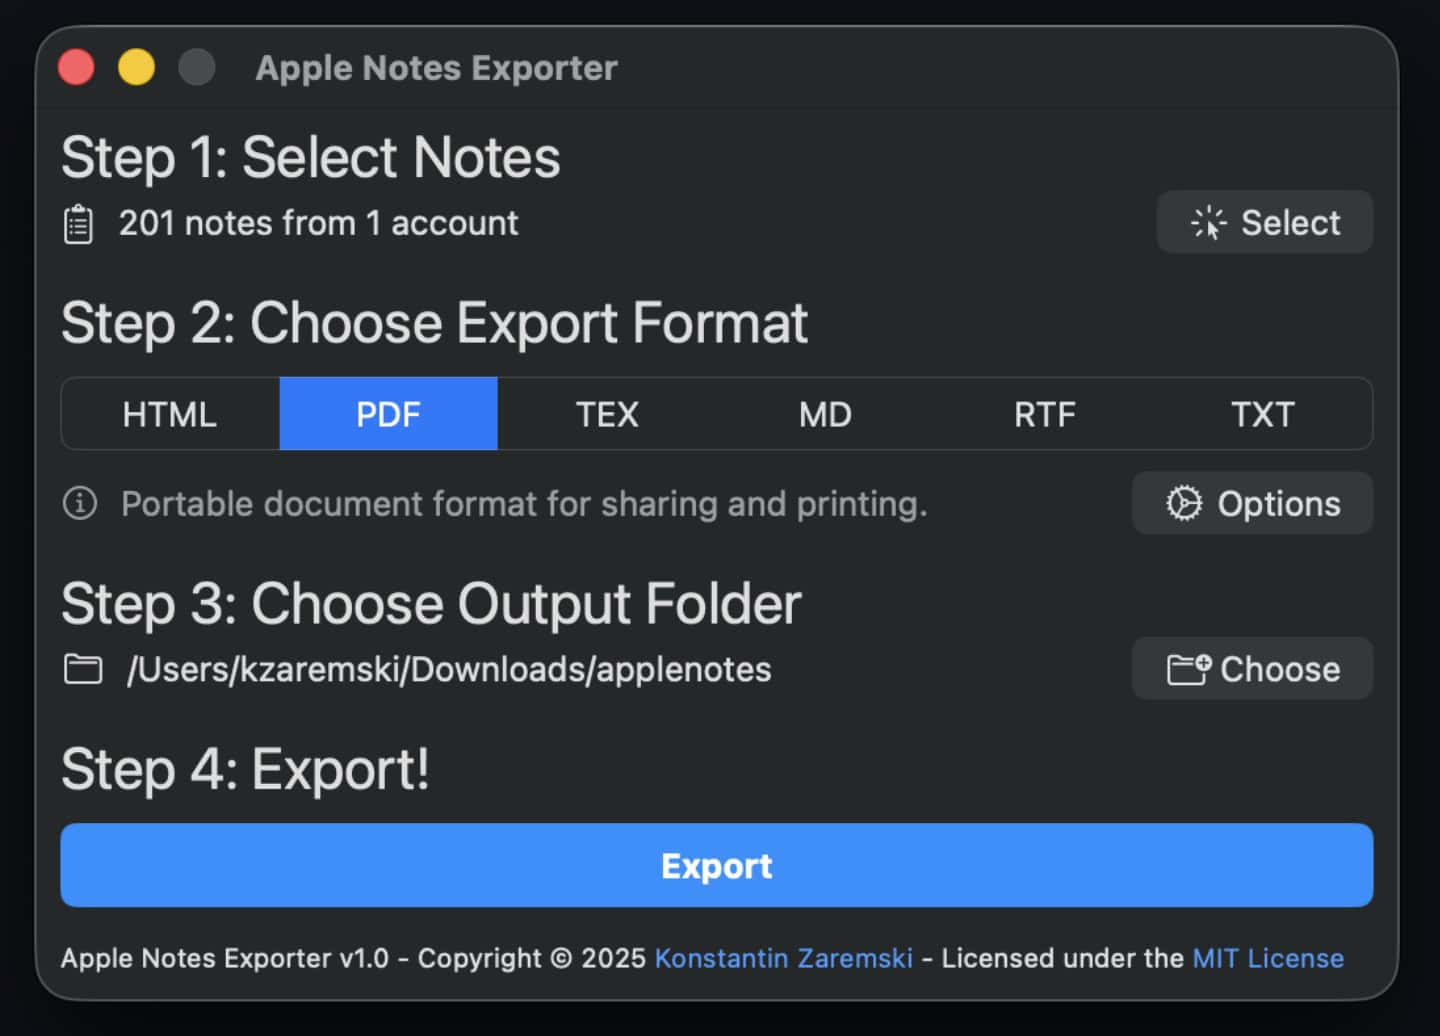The height and width of the screenshot is (1036, 1440).
Task: Choose TEX as export format
Action: [607, 414]
